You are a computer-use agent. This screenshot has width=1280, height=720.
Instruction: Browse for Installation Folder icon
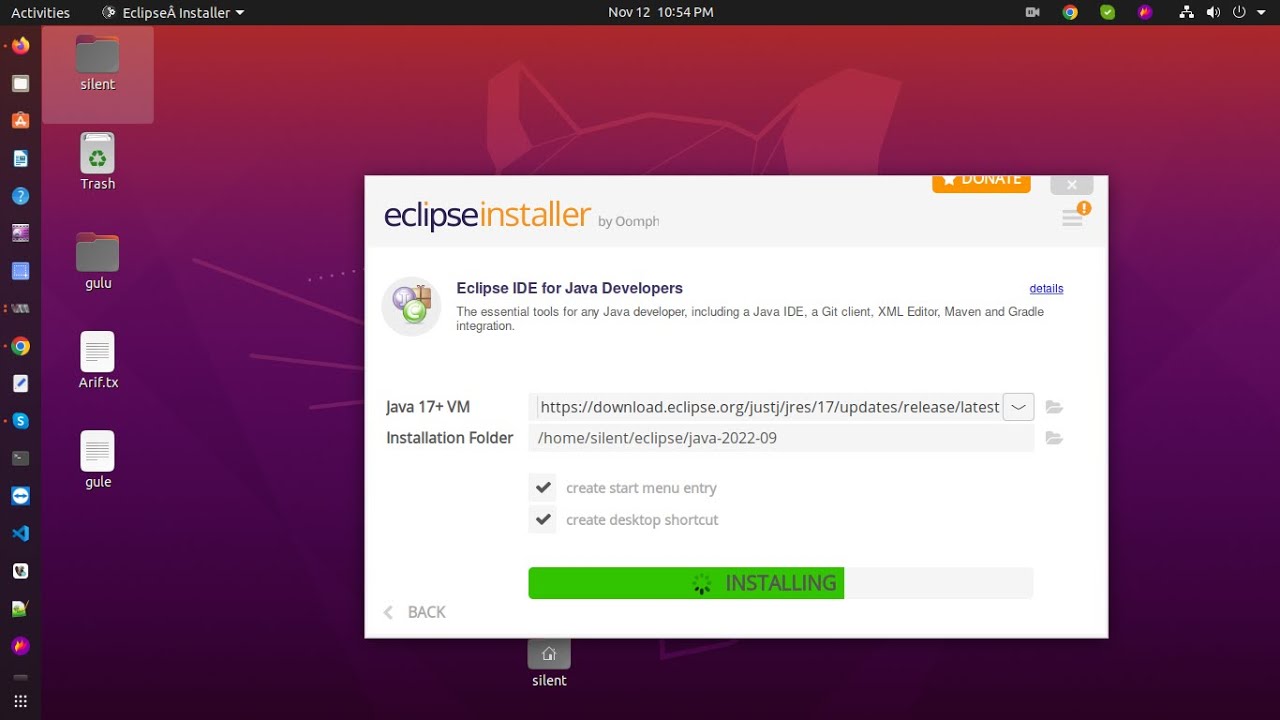[x=1054, y=438]
